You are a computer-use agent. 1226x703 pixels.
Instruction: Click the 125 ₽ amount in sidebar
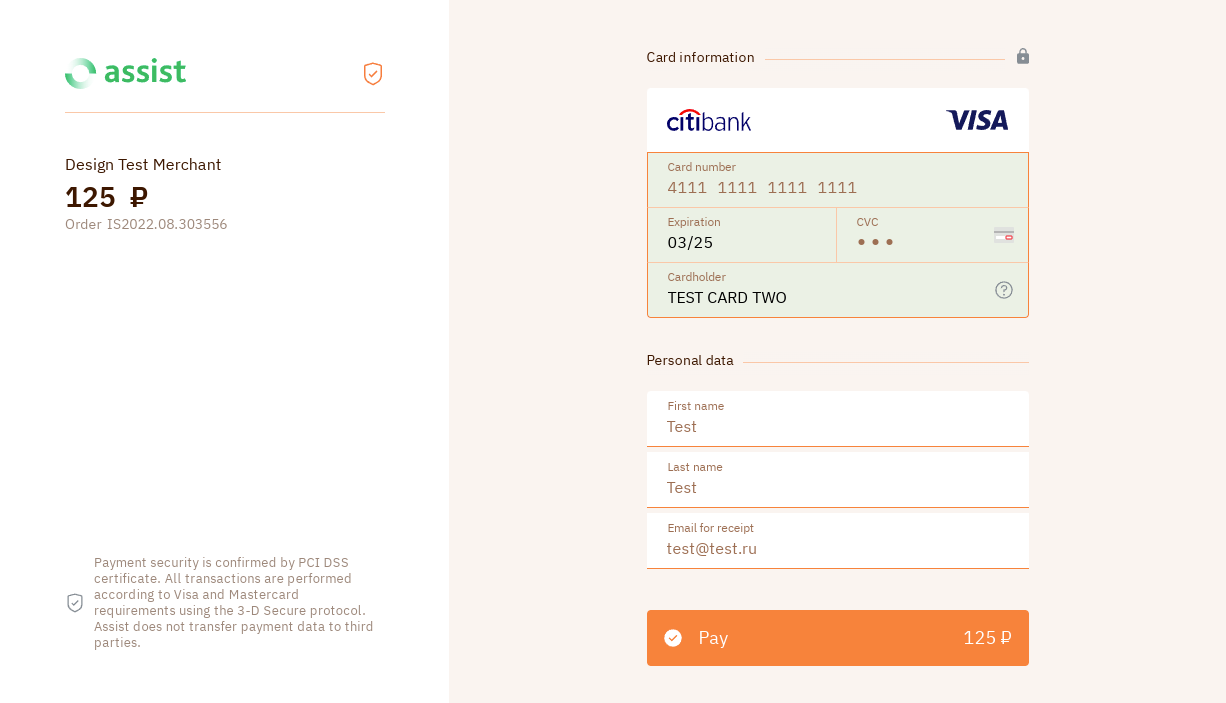coord(106,197)
